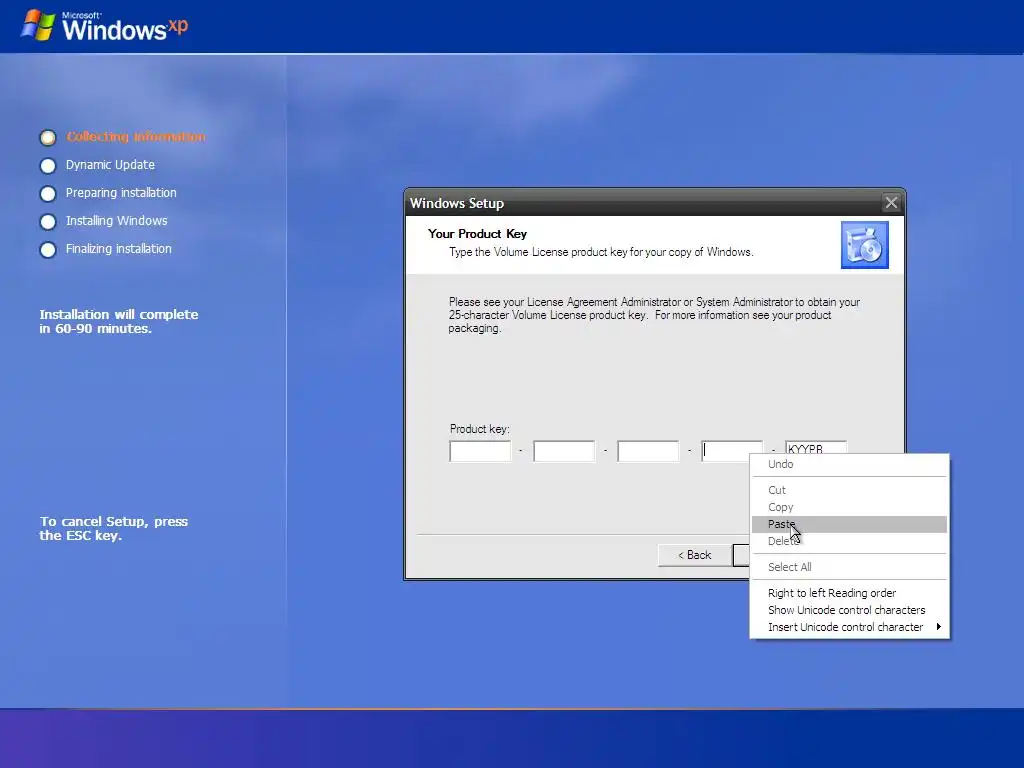The width and height of the screenshot is (1024, 768).
Task: Click the second product key field
Action: tap(564, 451)
